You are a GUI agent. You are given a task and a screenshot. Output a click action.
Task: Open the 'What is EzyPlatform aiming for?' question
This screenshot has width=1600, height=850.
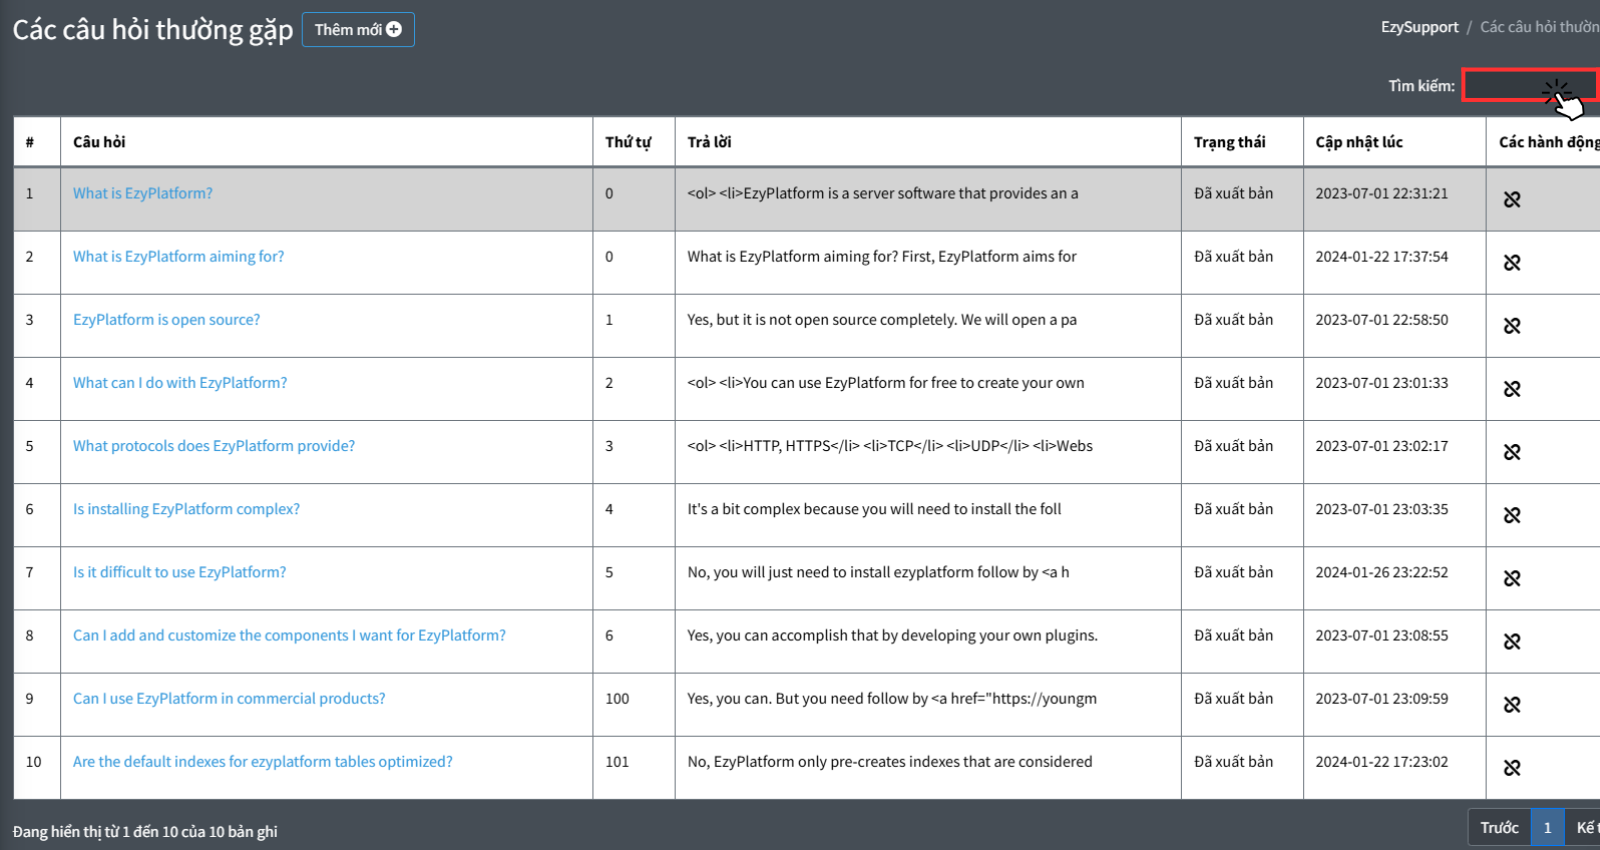(178, 257)
